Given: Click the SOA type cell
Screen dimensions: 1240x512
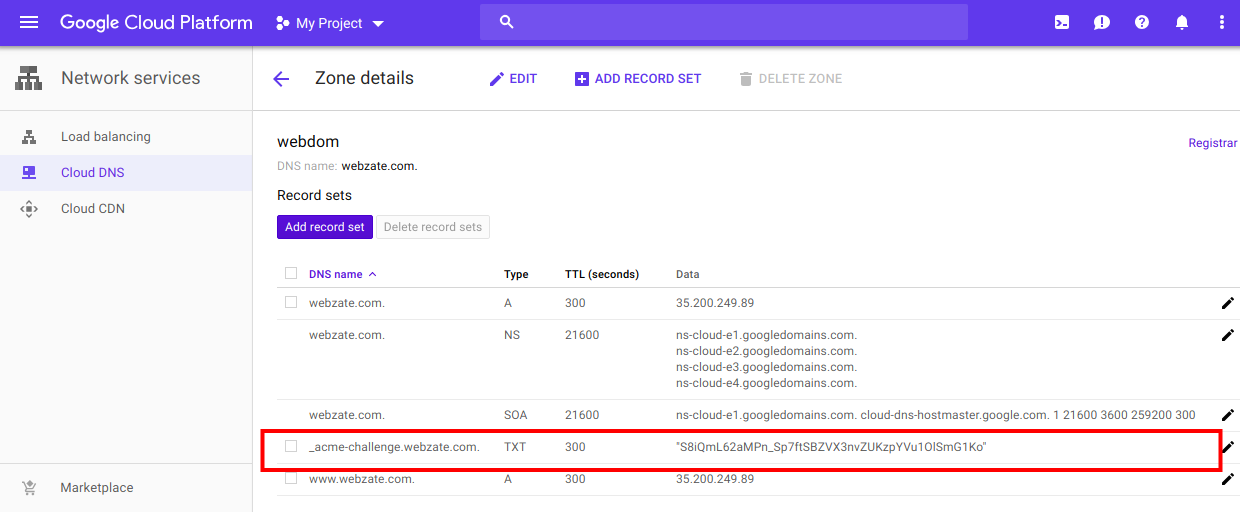Looking at the screenshot, I should coord(515,415).
